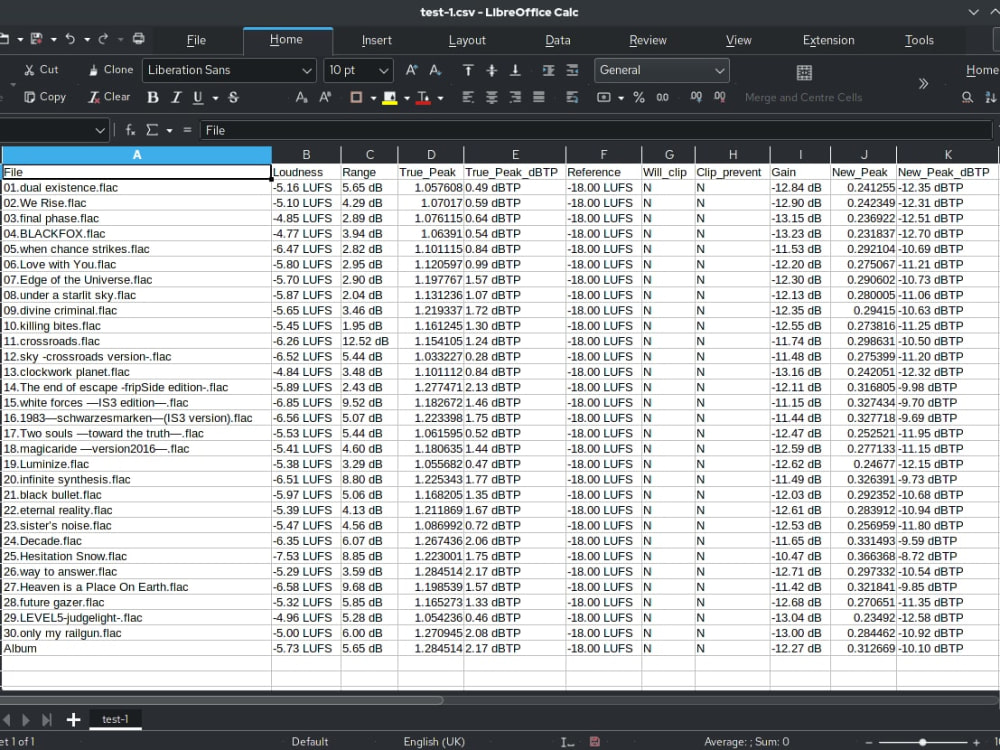Switch to the Data tab
This screenshot has width=1000, height=750.
[557, 40]
